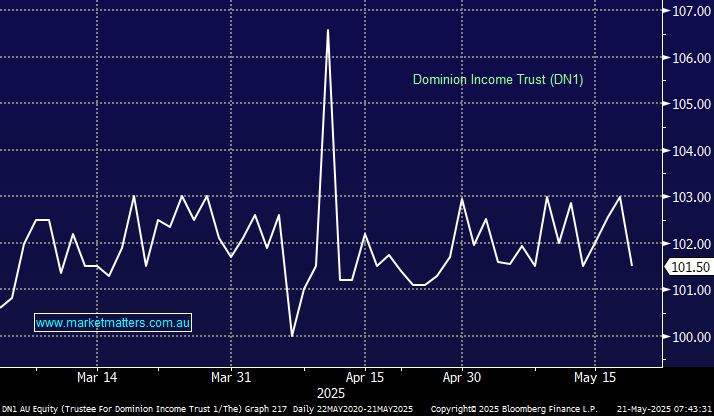Open the www.marketmatters.com.au link
Viewport: 714px width, 416px height.
click(x=113, y=323)
